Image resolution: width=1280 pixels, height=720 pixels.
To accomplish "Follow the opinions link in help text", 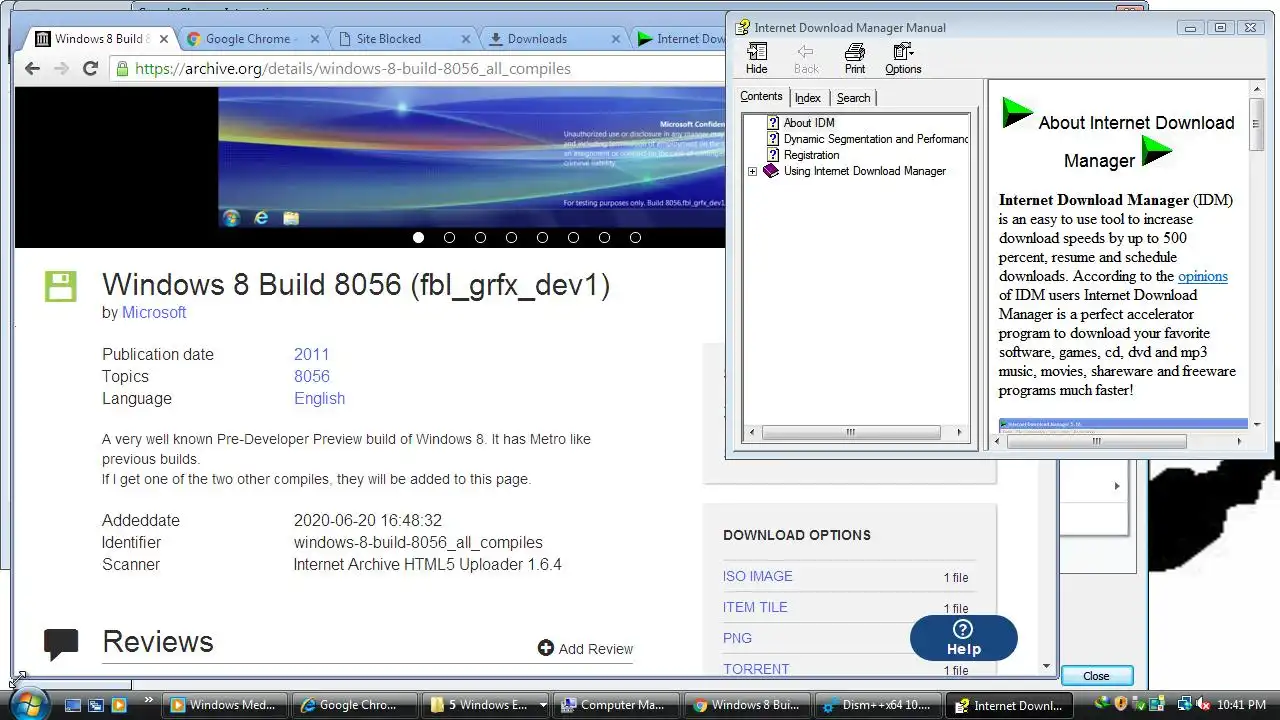I will pos(1203,276).
